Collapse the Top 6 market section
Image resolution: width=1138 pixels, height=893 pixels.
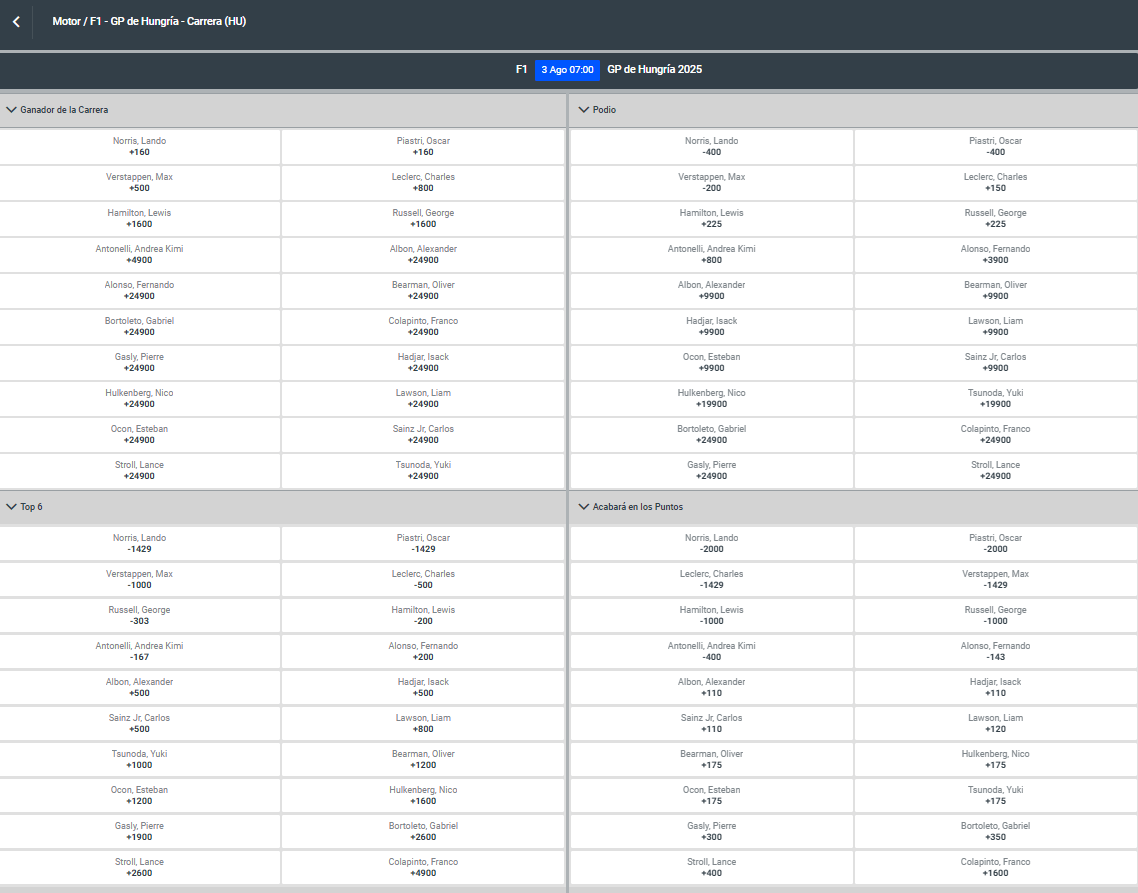tap(12, 507)
